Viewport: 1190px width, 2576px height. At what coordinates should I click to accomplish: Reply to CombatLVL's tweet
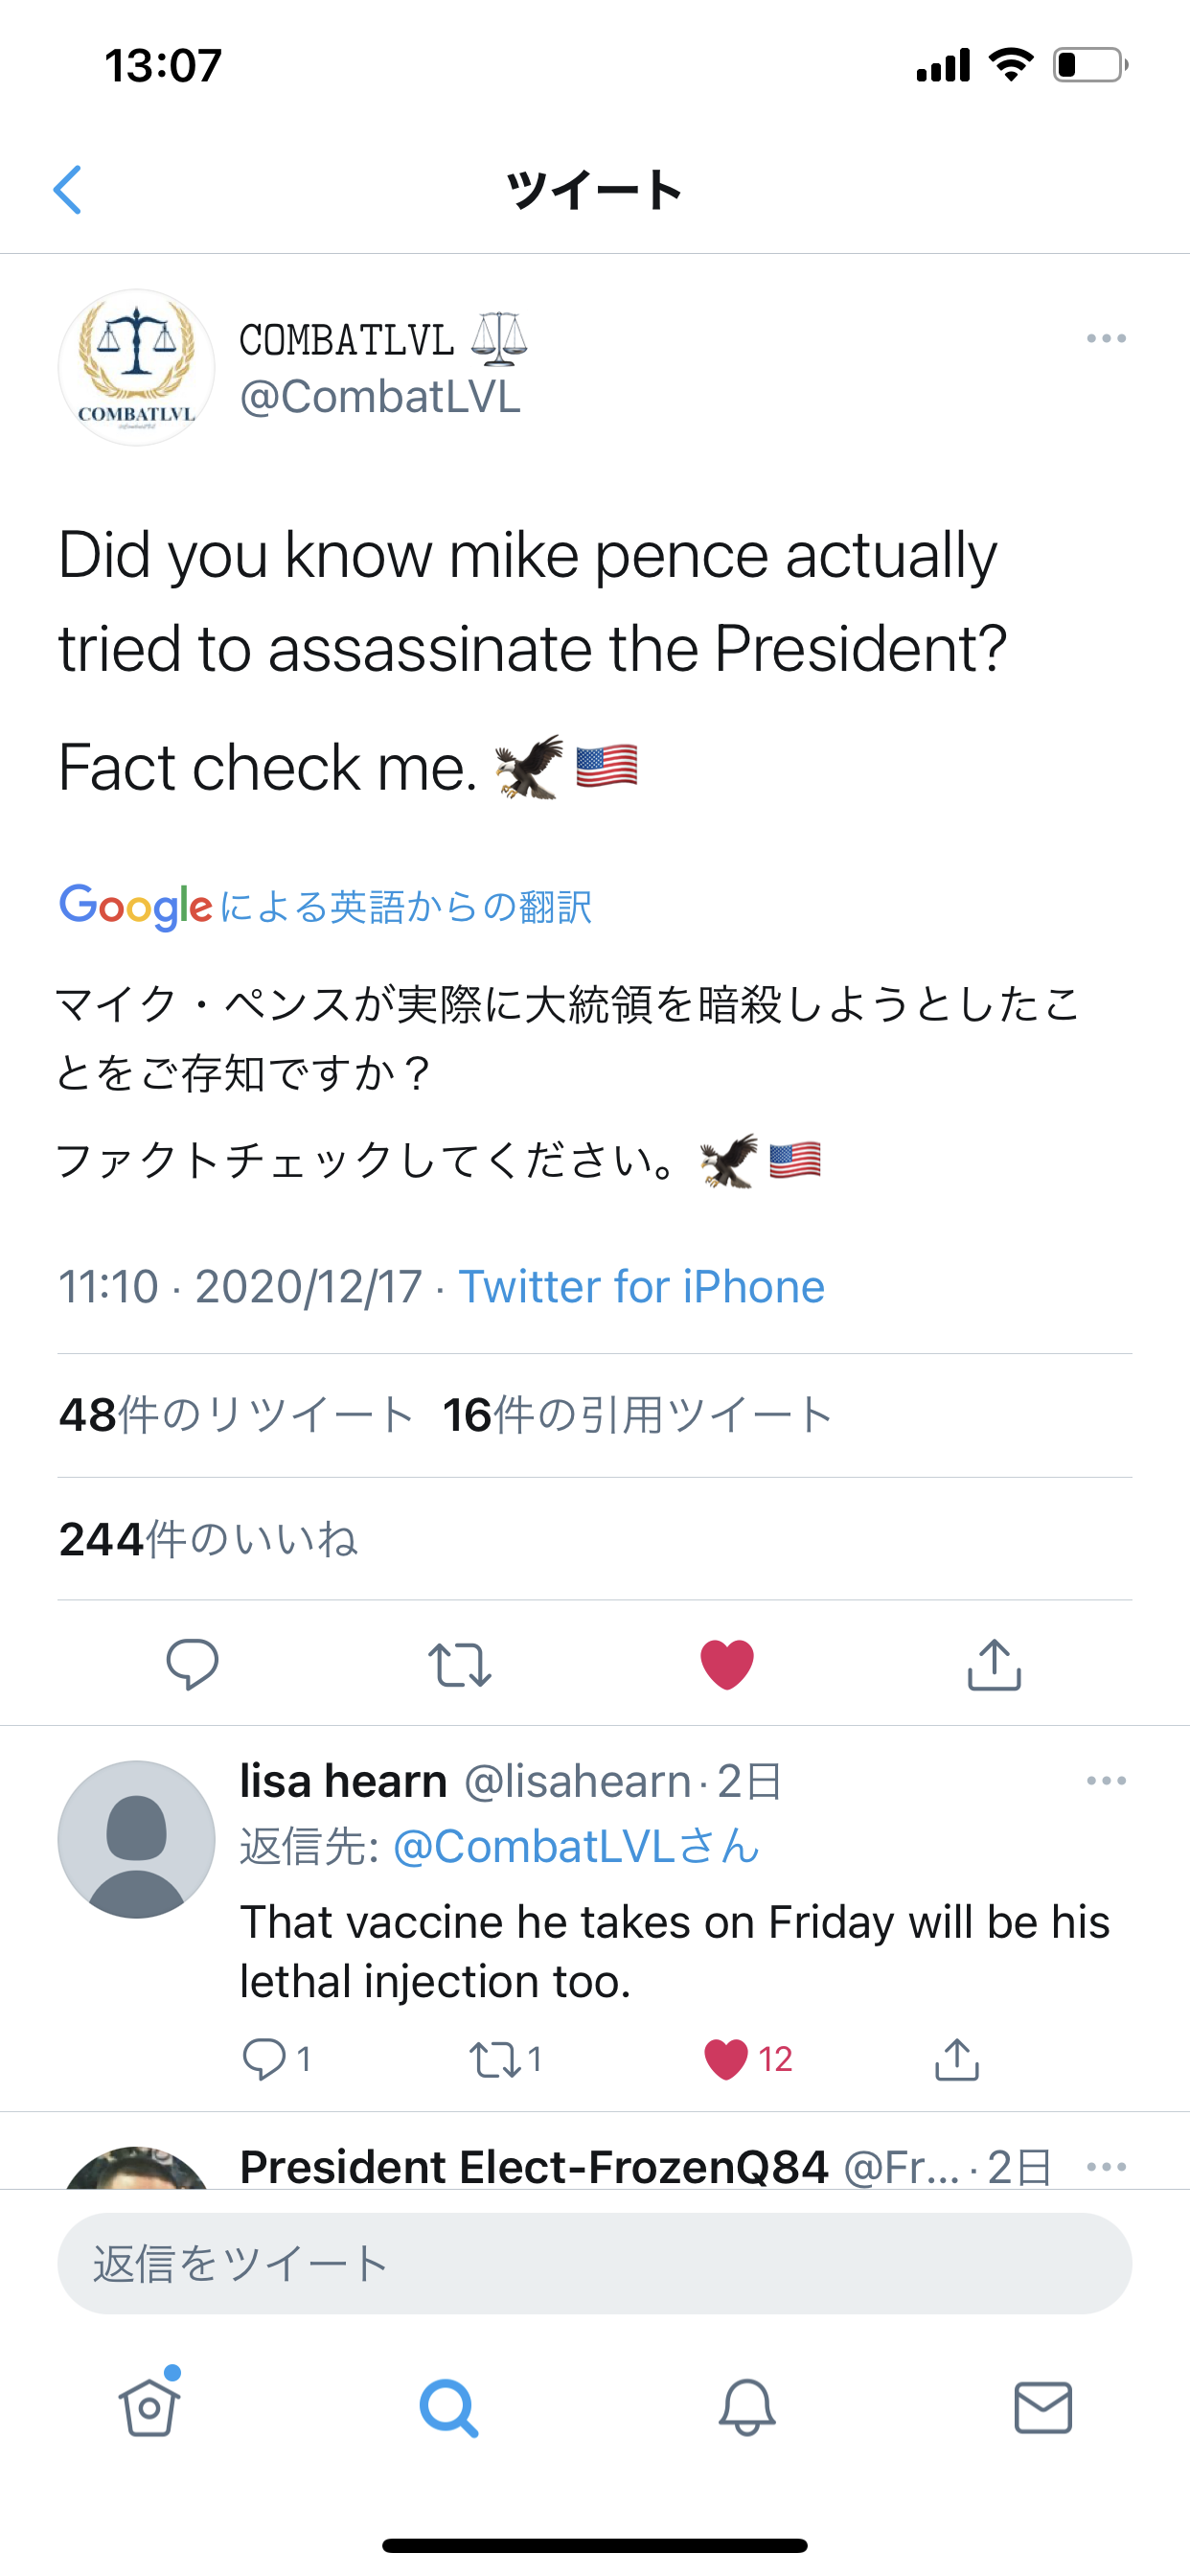pos(194,1663)
